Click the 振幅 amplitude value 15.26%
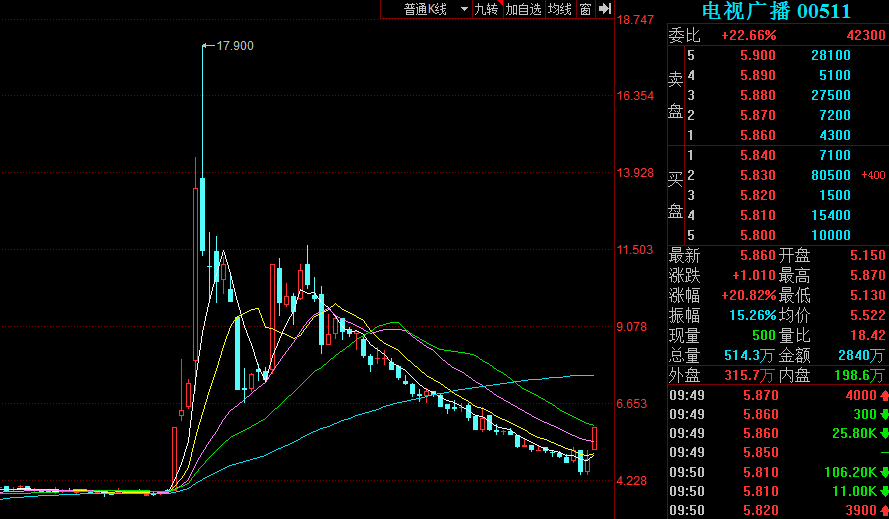The height and width of the screenshot is (519, 889). coord(752,315)
